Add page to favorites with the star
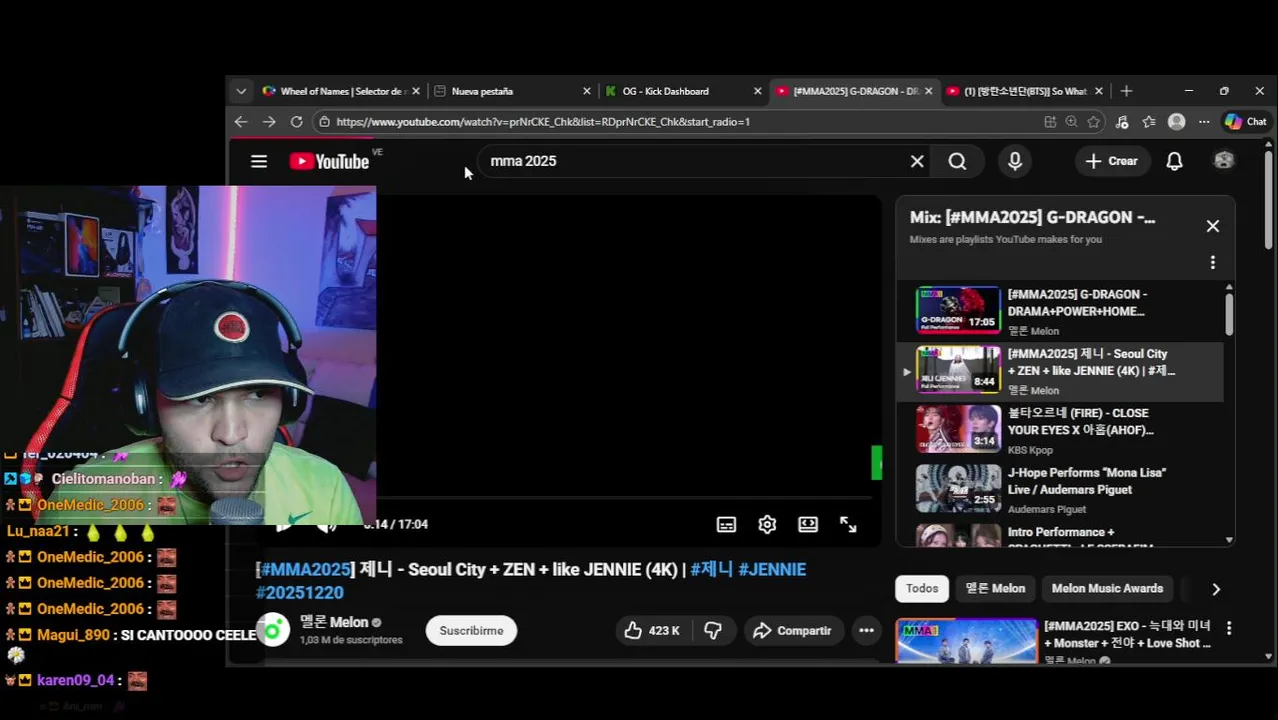 (x=1094, y=122)
